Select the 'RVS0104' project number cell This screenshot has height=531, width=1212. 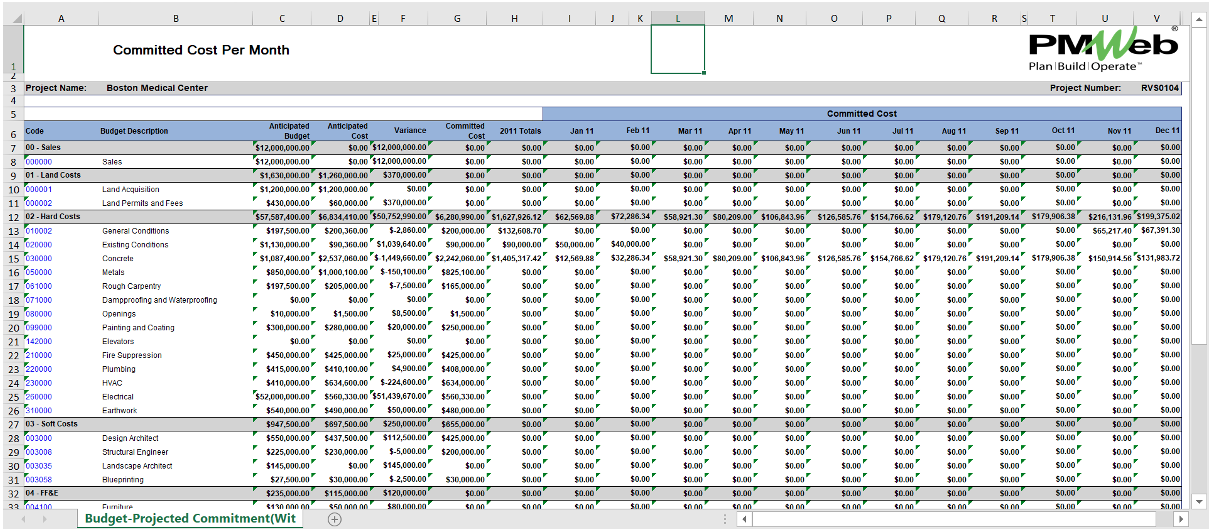pos(1160,88)
